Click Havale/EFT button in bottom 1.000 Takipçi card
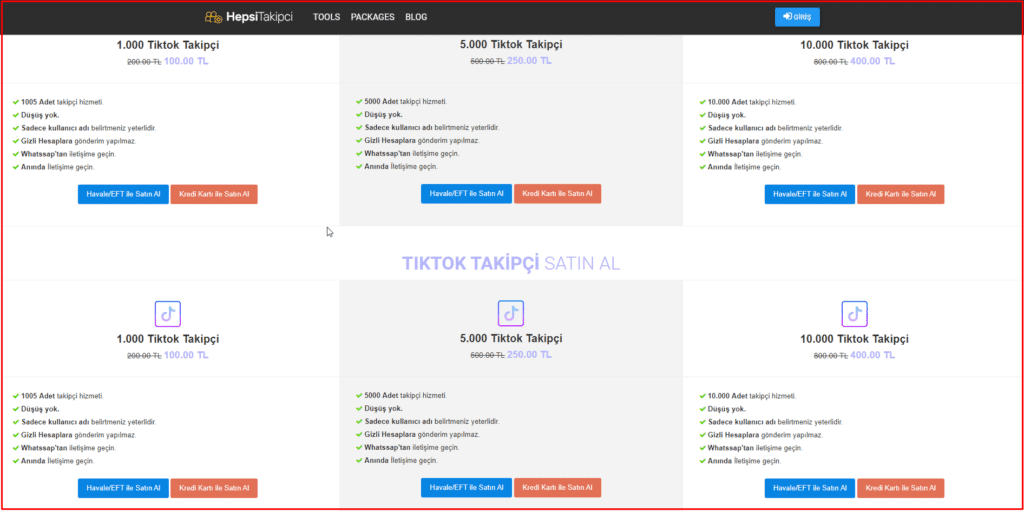 pyautogui.click(x=123, y=488)
